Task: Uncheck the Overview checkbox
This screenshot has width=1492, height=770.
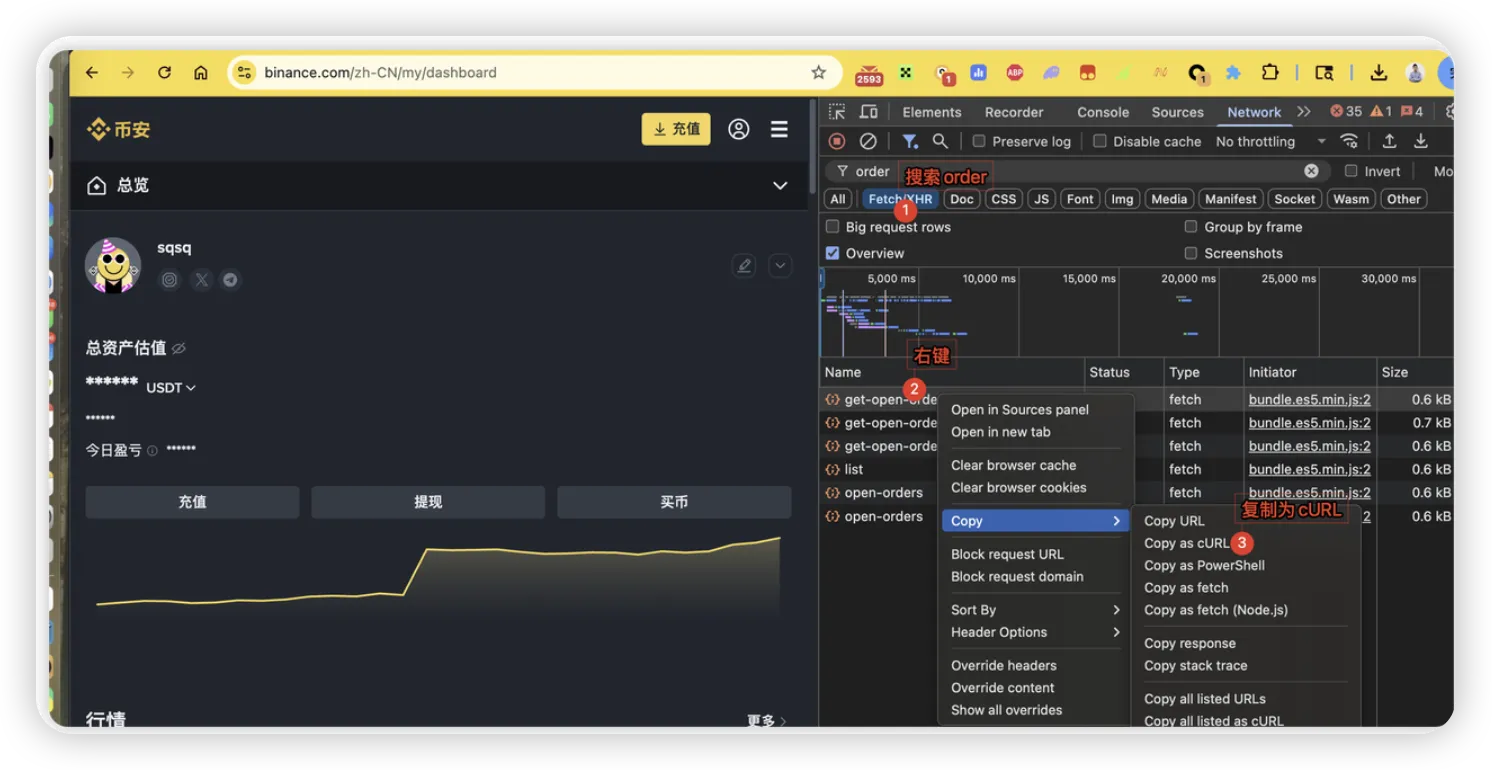Action: tap(832, 253)
